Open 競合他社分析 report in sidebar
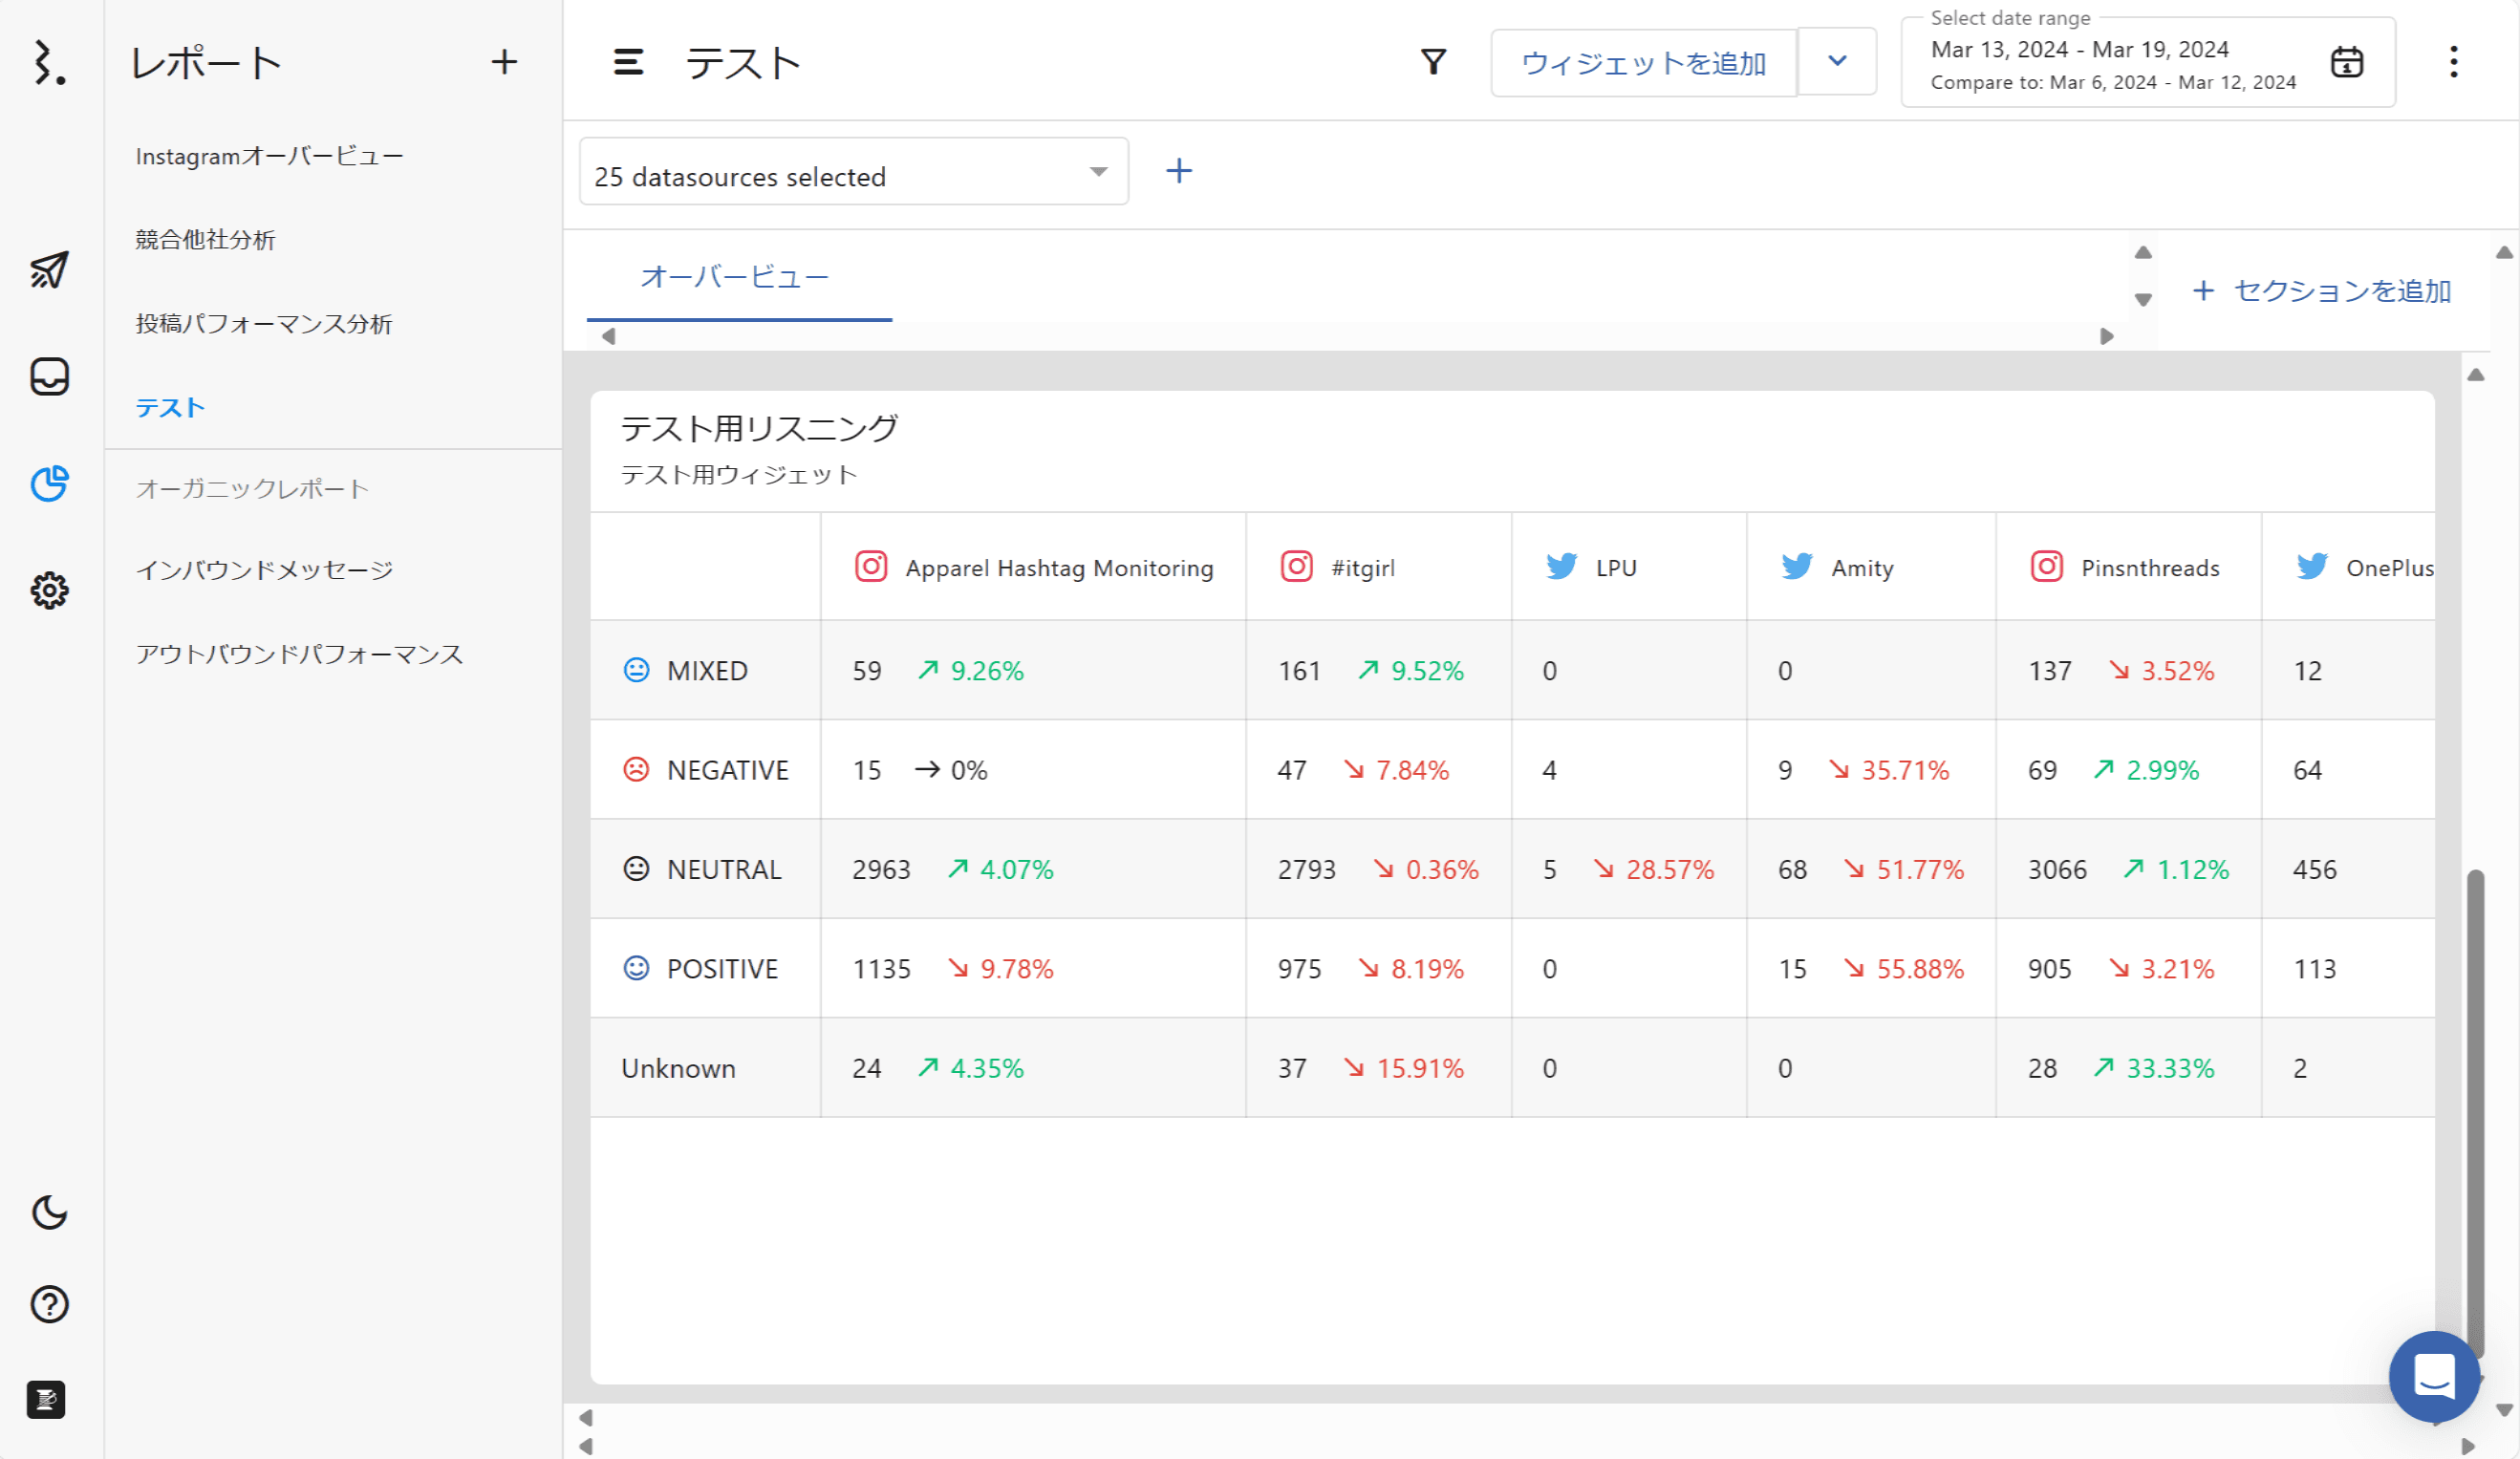The width and height of the screenshot is (2520, 1459). pyautogui.click(x=206, y=240)
